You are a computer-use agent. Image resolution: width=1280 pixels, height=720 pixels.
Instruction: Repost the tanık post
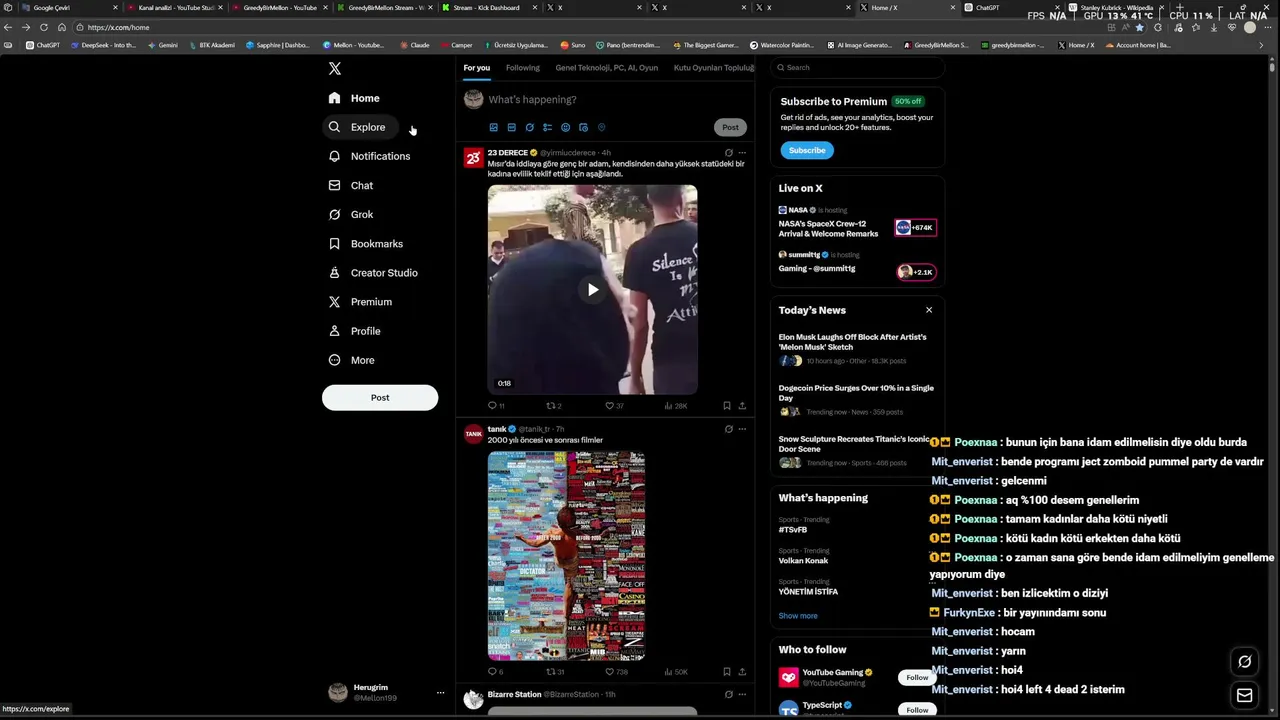[554, 672]
